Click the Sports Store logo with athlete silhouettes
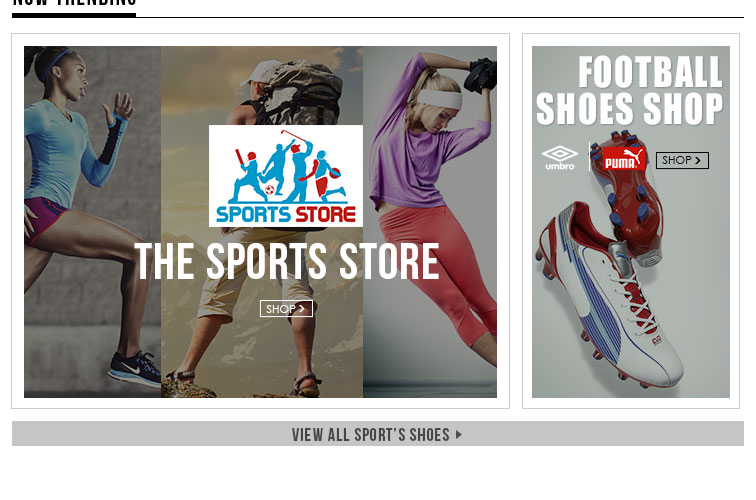Screen dimensions: 756x500 point(285,176)
